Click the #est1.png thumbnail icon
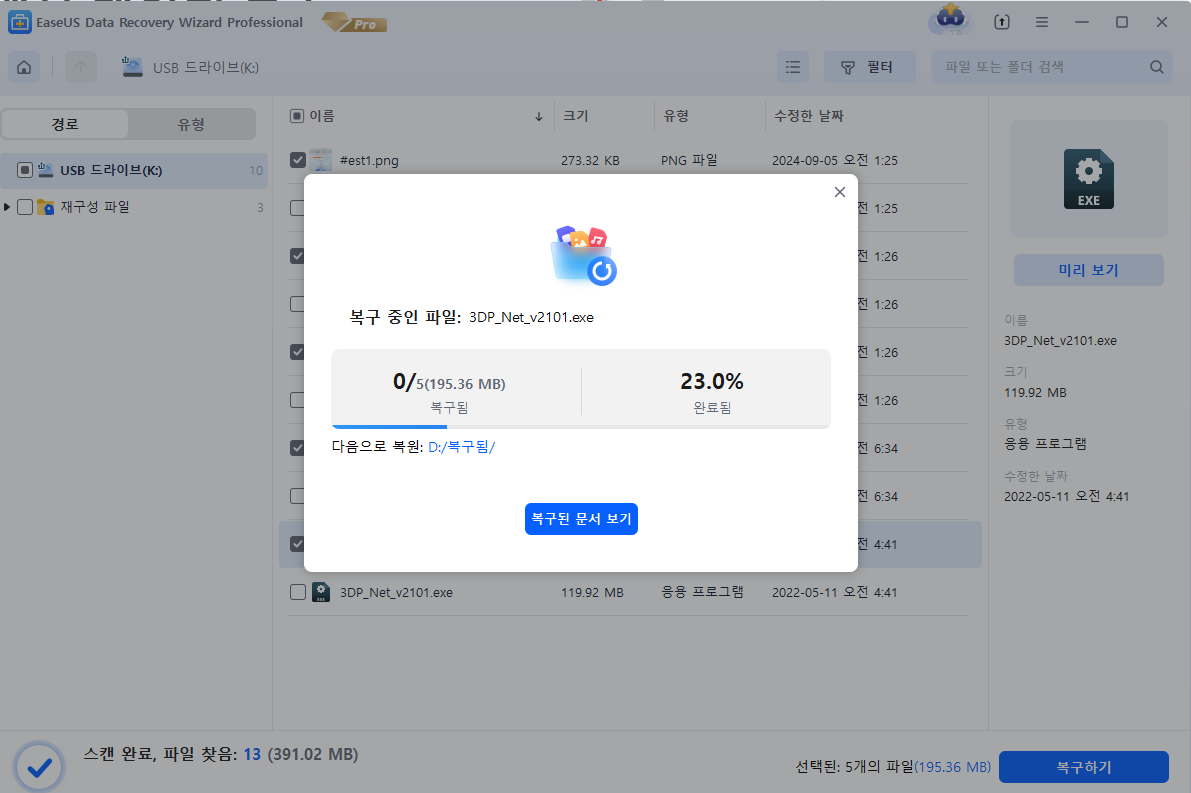 [321, 160]
